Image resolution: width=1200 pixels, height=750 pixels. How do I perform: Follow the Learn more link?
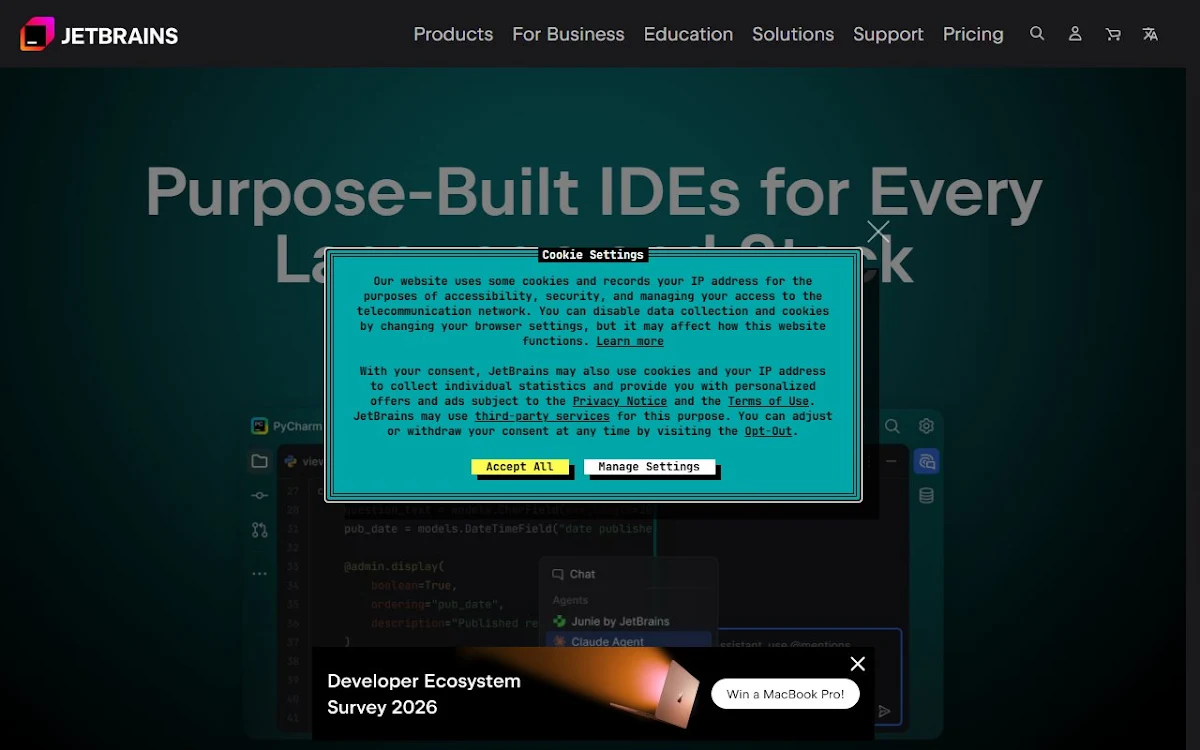(630, 341)
